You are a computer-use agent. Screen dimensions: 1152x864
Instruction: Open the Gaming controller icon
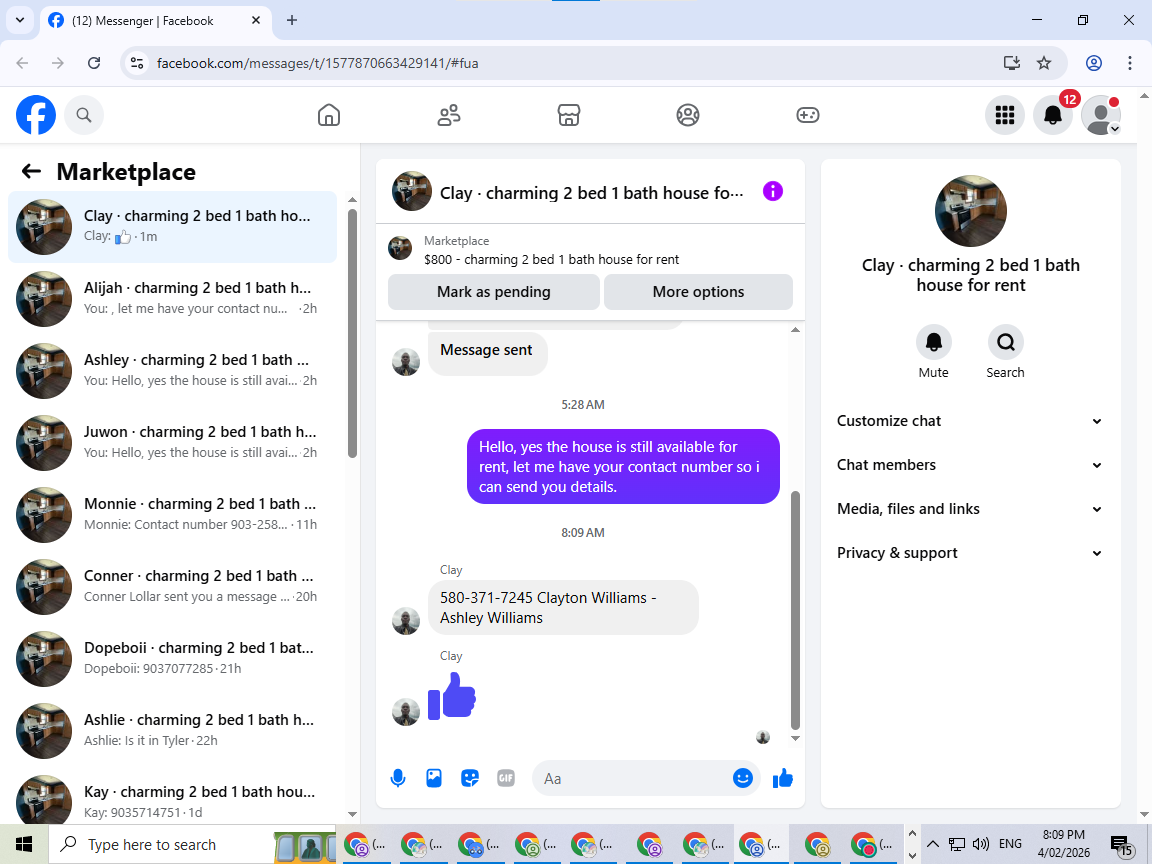coord(807,115)
